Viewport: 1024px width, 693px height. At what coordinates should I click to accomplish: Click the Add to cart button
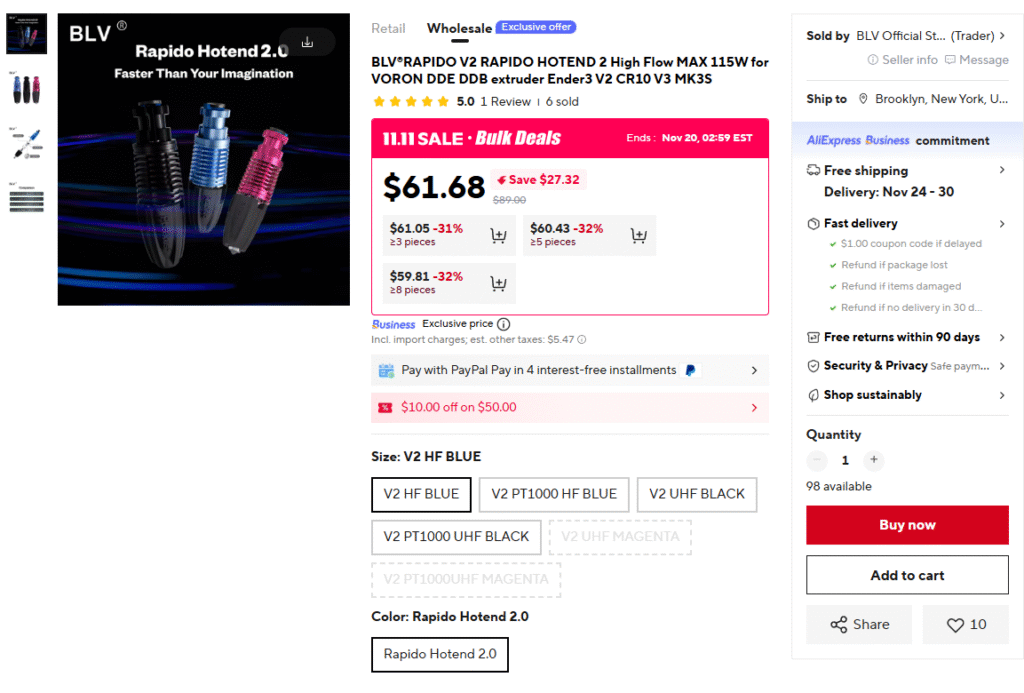pos(907,575)
